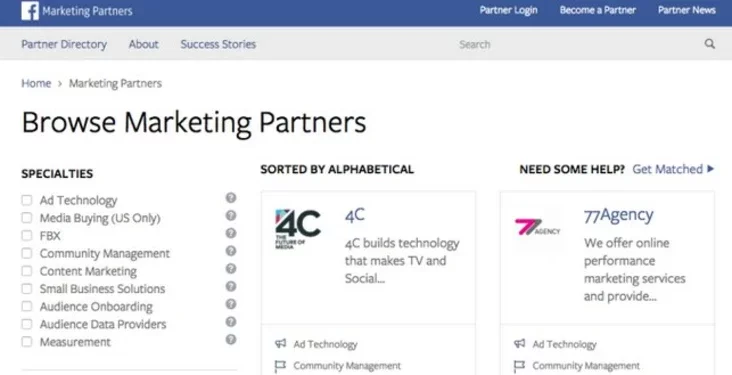This screenshot has width=732, height=375.
Task: Open help icon beside Audience Onboarding
Action: [x=231, y=304]
